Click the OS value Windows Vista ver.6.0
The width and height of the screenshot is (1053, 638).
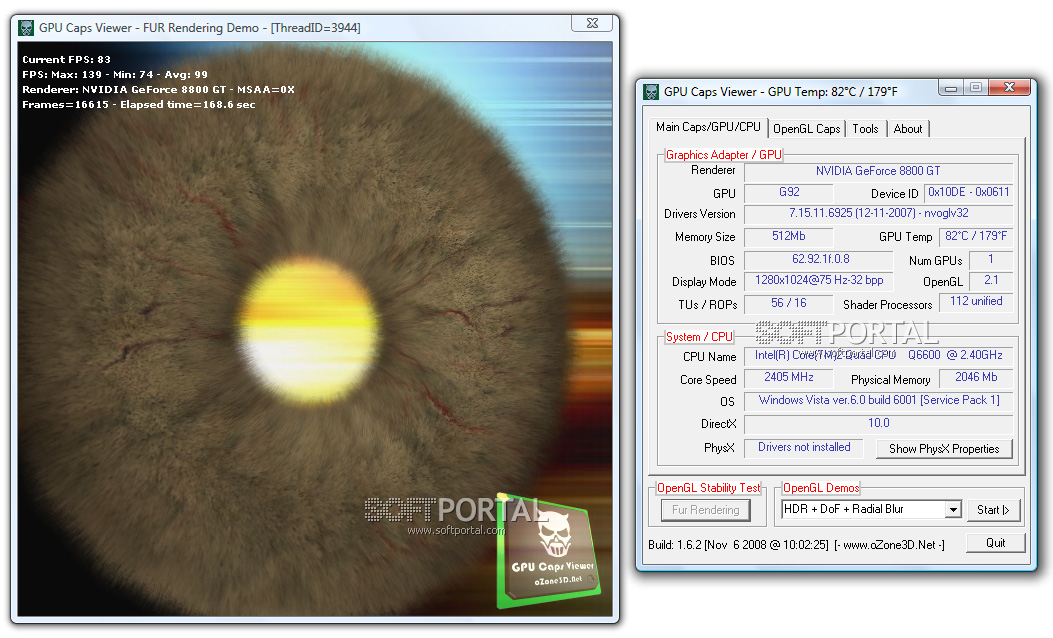coord(878,400)
